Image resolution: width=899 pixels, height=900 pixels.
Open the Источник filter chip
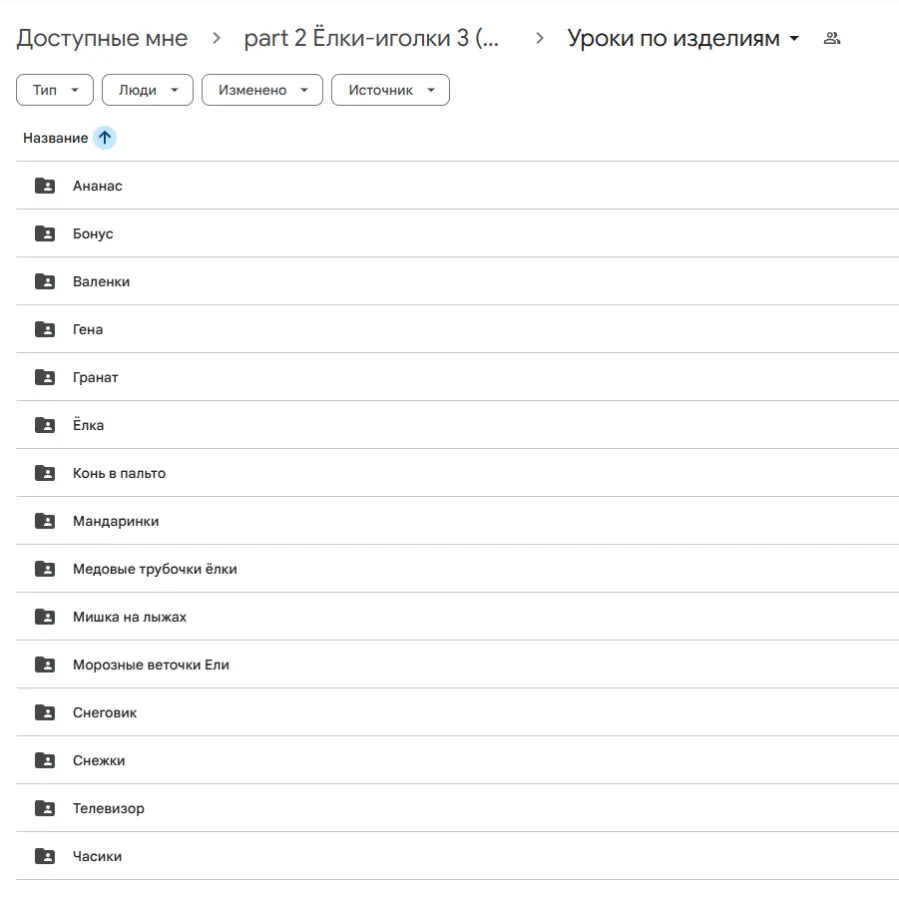(x=390, y=89)
